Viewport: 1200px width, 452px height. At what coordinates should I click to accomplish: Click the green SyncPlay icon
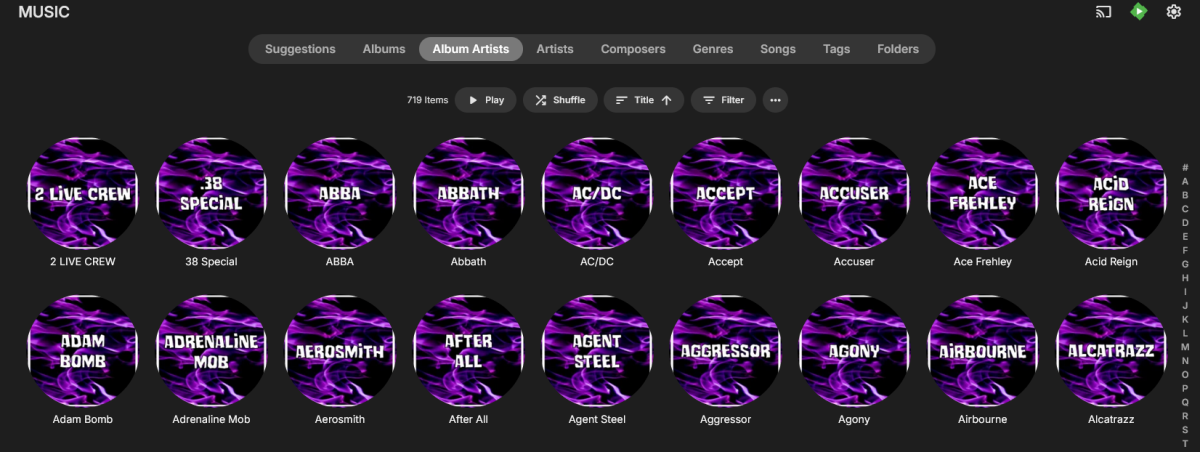pyautogui.click(x=1139, y=12)
